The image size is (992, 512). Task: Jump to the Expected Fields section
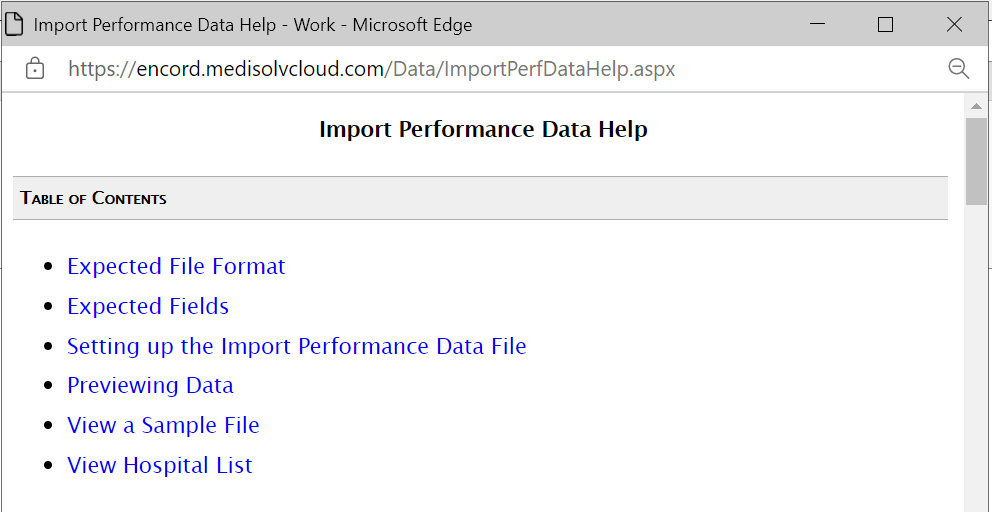[x=148, y=306]
